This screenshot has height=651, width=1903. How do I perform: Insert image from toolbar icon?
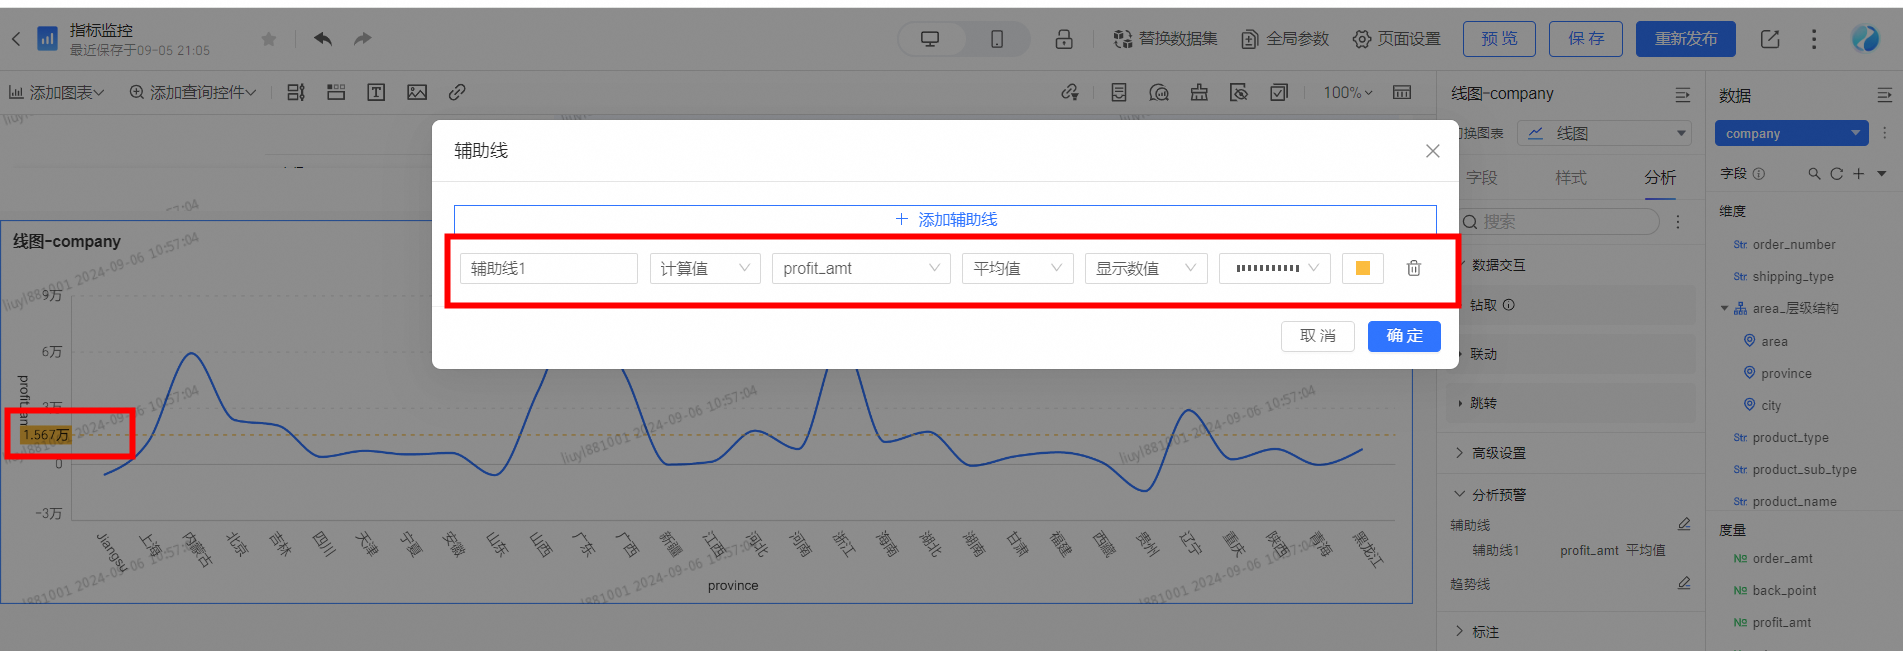(x=417, y=92)
